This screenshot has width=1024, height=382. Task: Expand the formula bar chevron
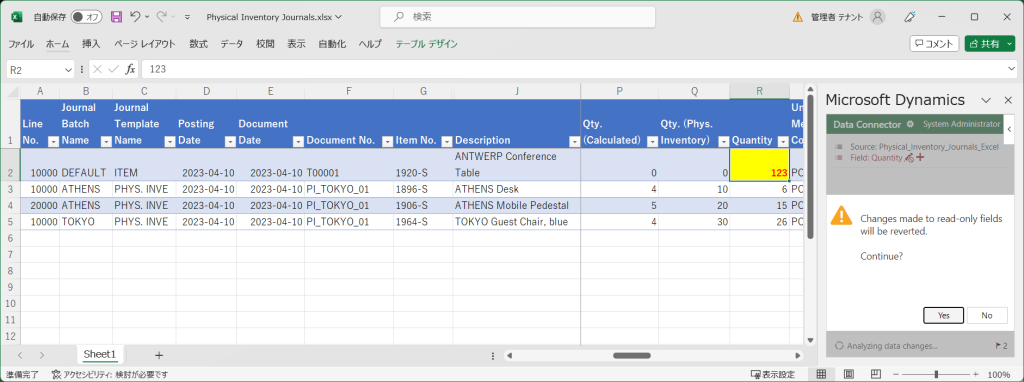1011,69
